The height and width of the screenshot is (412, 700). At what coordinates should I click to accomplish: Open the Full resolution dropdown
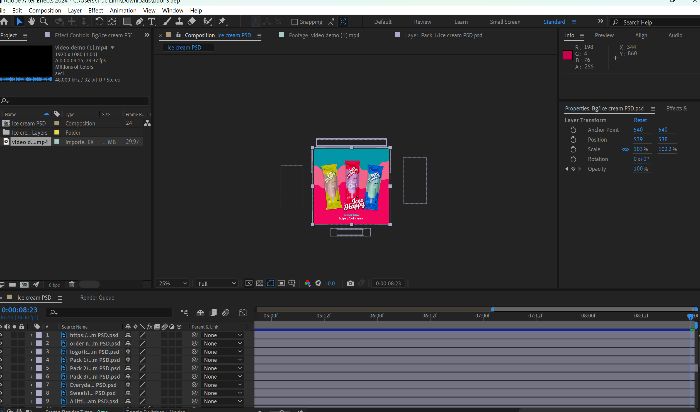click(217, 283)
